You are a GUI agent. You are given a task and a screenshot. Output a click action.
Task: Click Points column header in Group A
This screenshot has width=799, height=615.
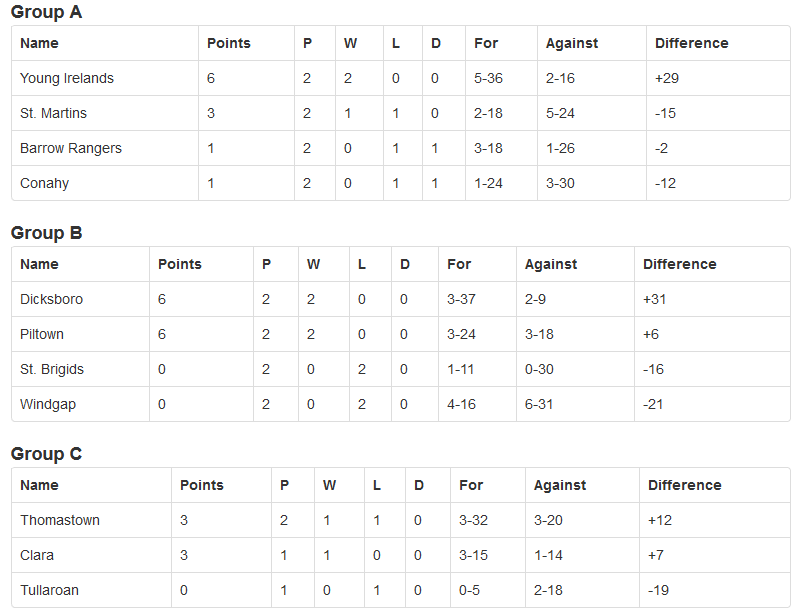(x=229, y=43)
